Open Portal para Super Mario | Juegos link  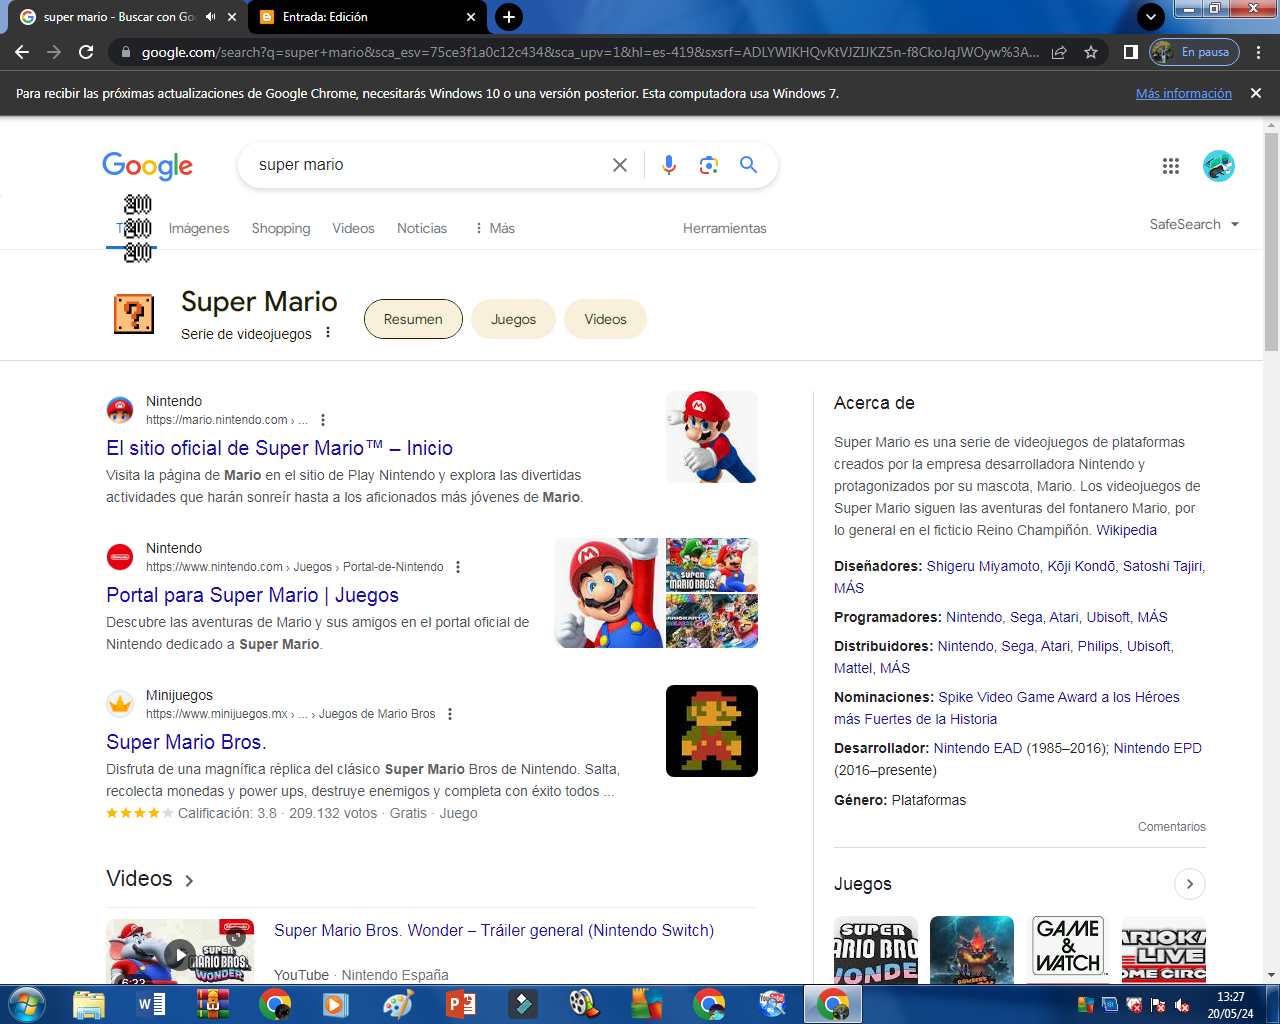252,595
